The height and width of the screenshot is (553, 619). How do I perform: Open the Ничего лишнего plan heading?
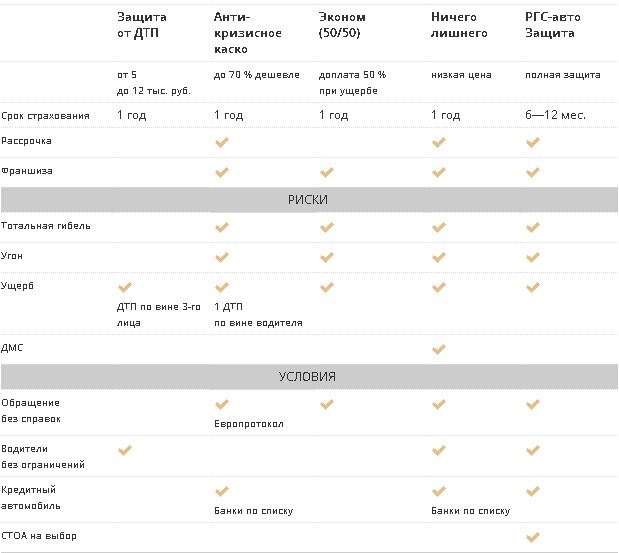(459, 25)
